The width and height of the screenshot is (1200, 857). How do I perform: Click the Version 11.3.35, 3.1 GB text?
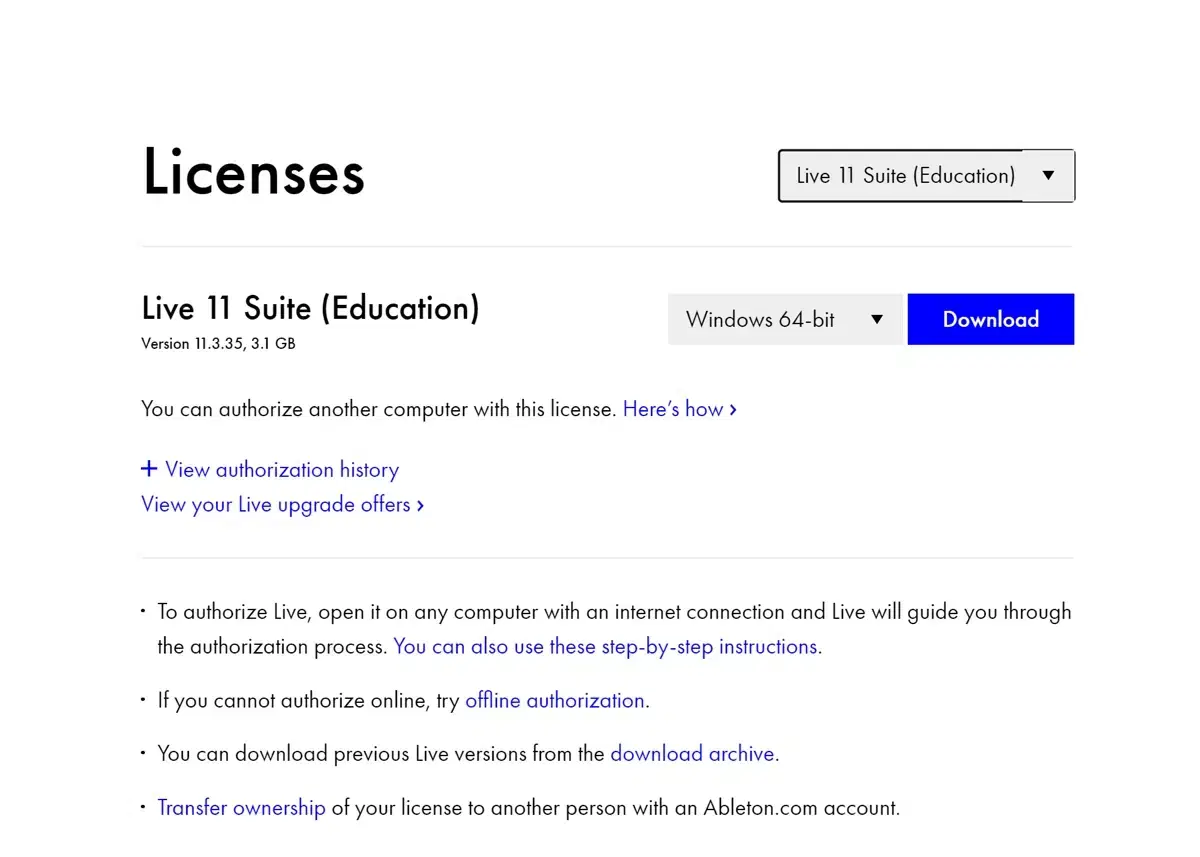(218, 344)
